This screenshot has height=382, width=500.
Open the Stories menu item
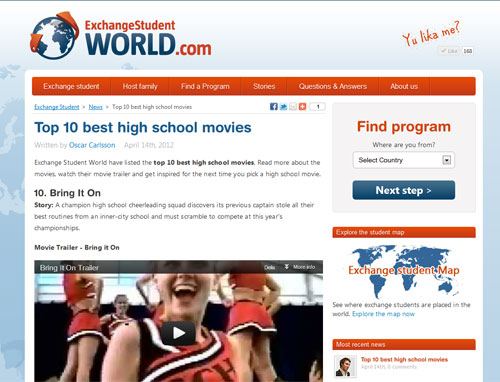(264, 86)
